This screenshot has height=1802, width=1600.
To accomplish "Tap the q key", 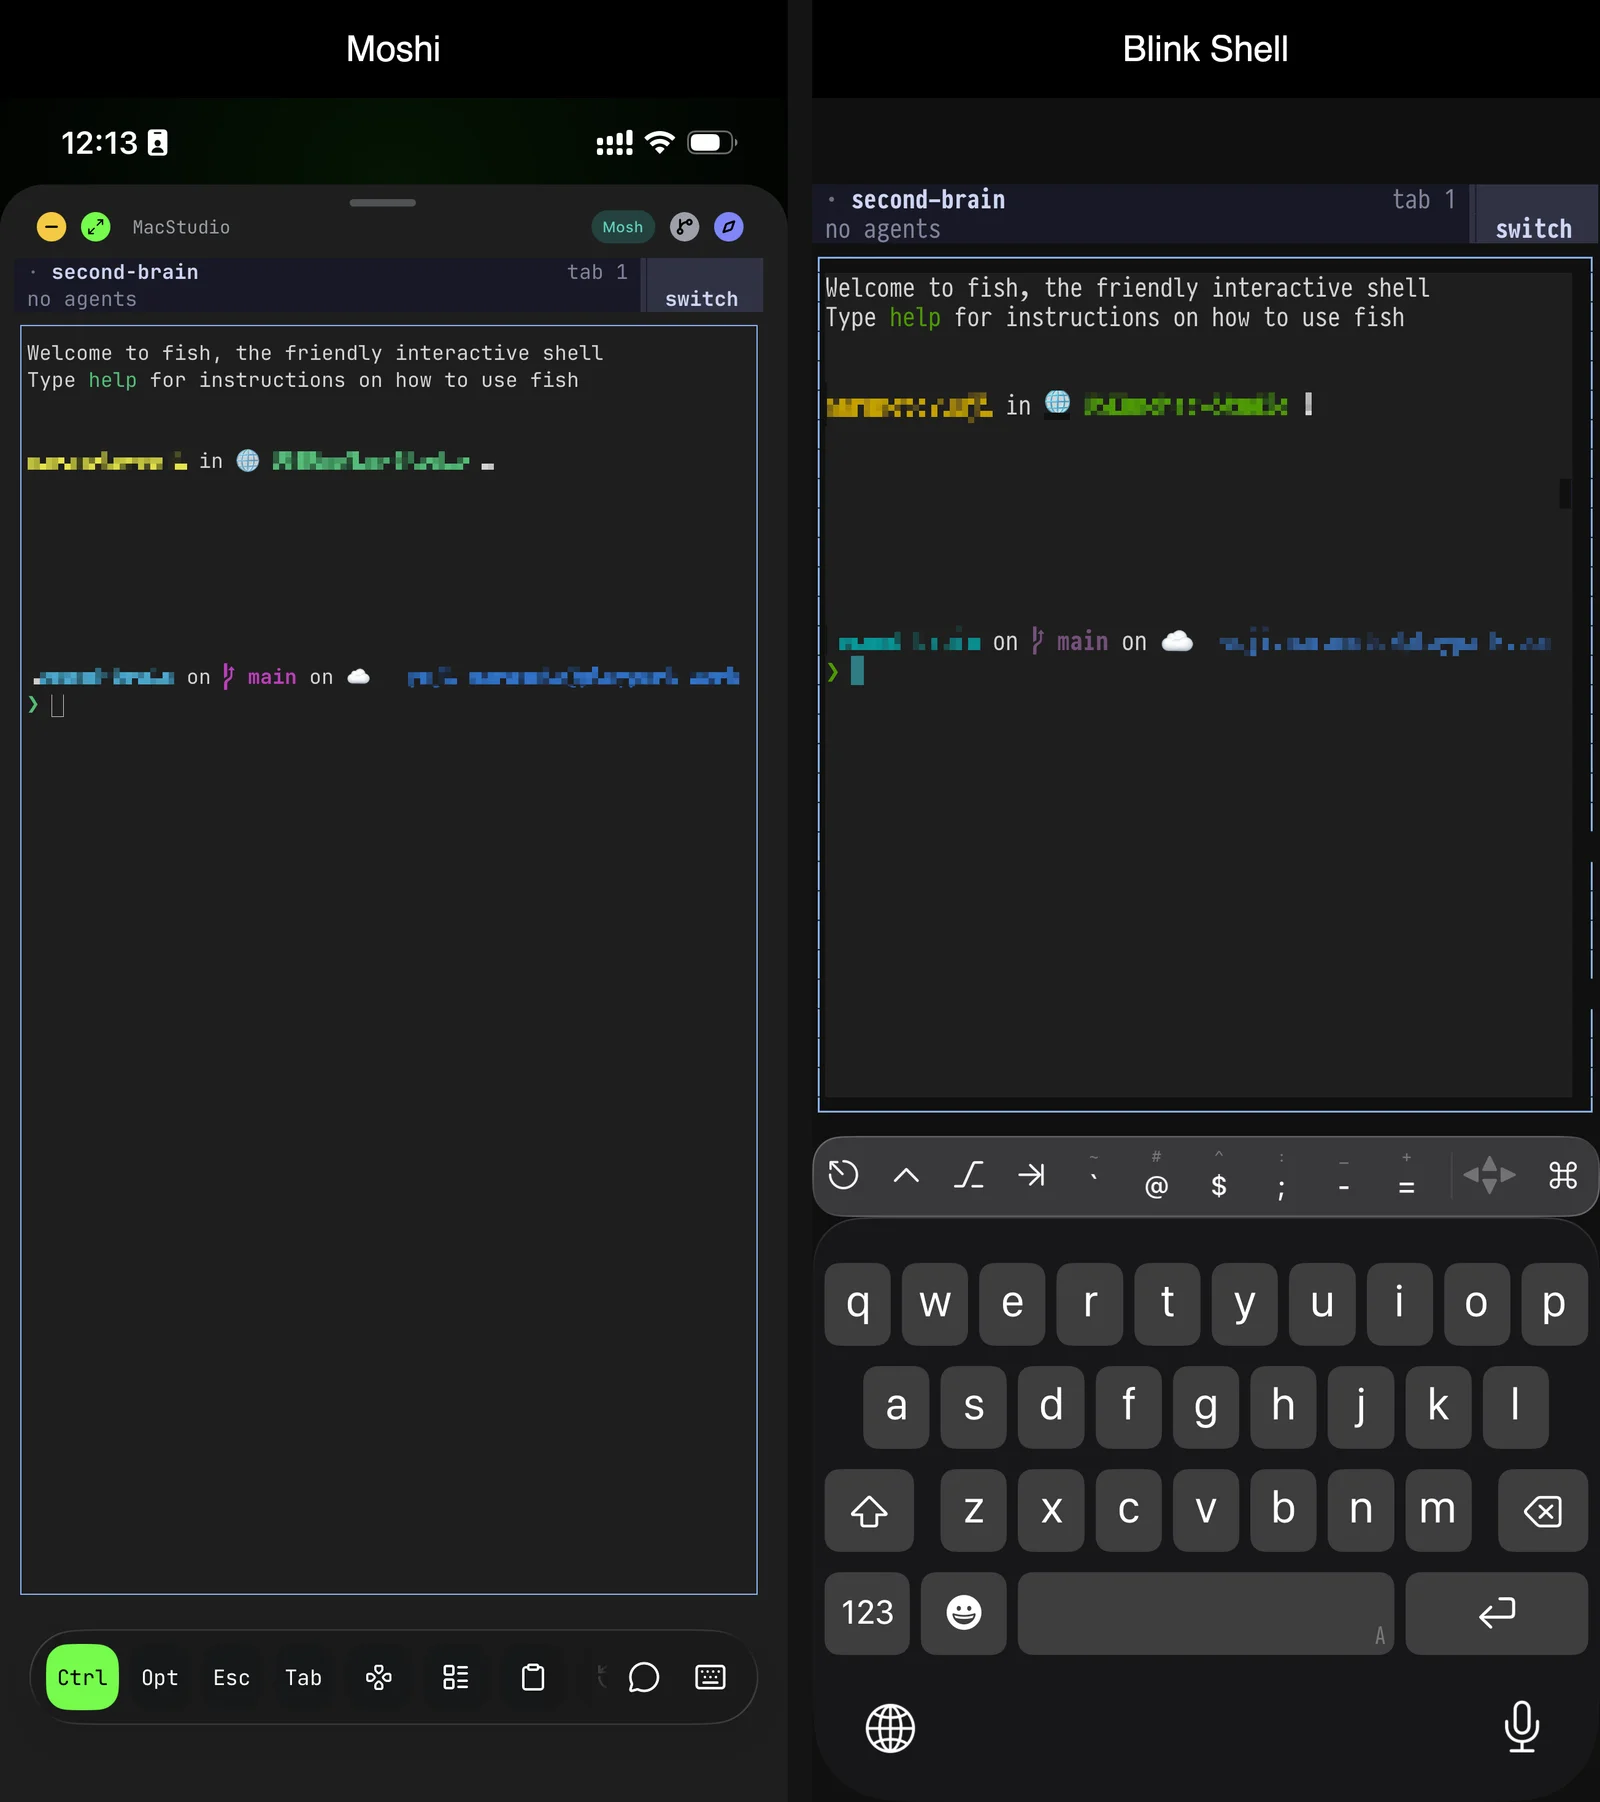I will 857,1303.
